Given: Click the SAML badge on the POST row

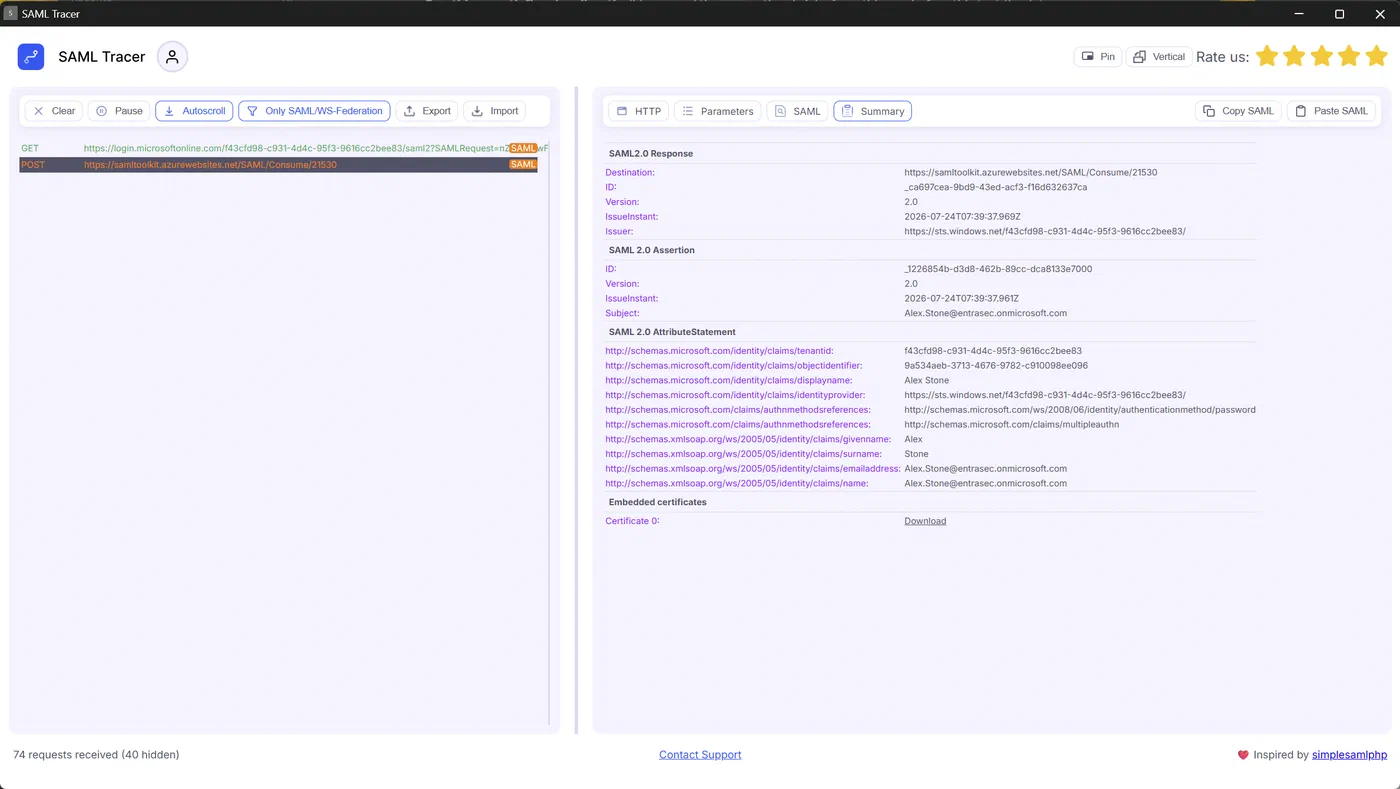Looking at the screenshot, I should (x=523, y=165).
